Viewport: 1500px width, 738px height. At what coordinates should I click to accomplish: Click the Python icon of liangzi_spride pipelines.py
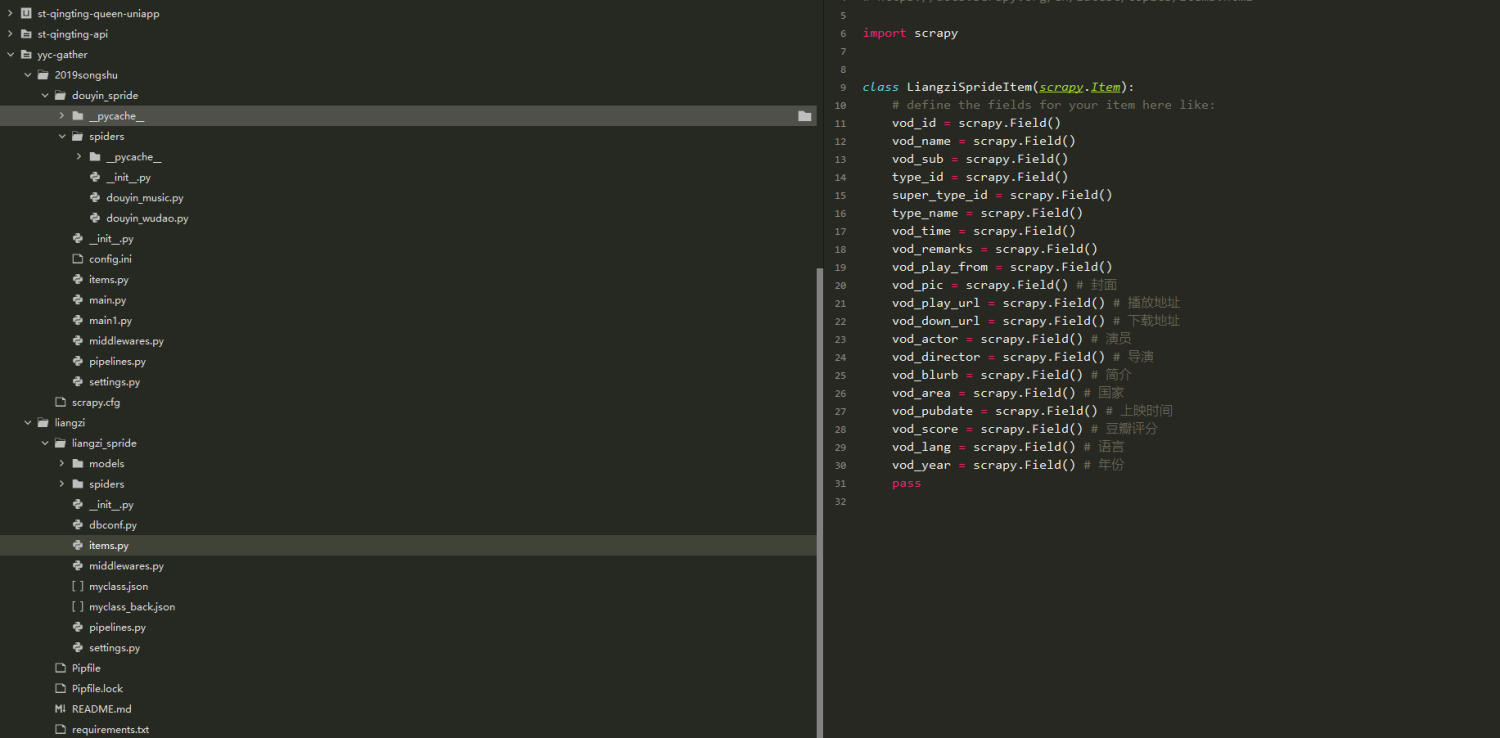78,628
